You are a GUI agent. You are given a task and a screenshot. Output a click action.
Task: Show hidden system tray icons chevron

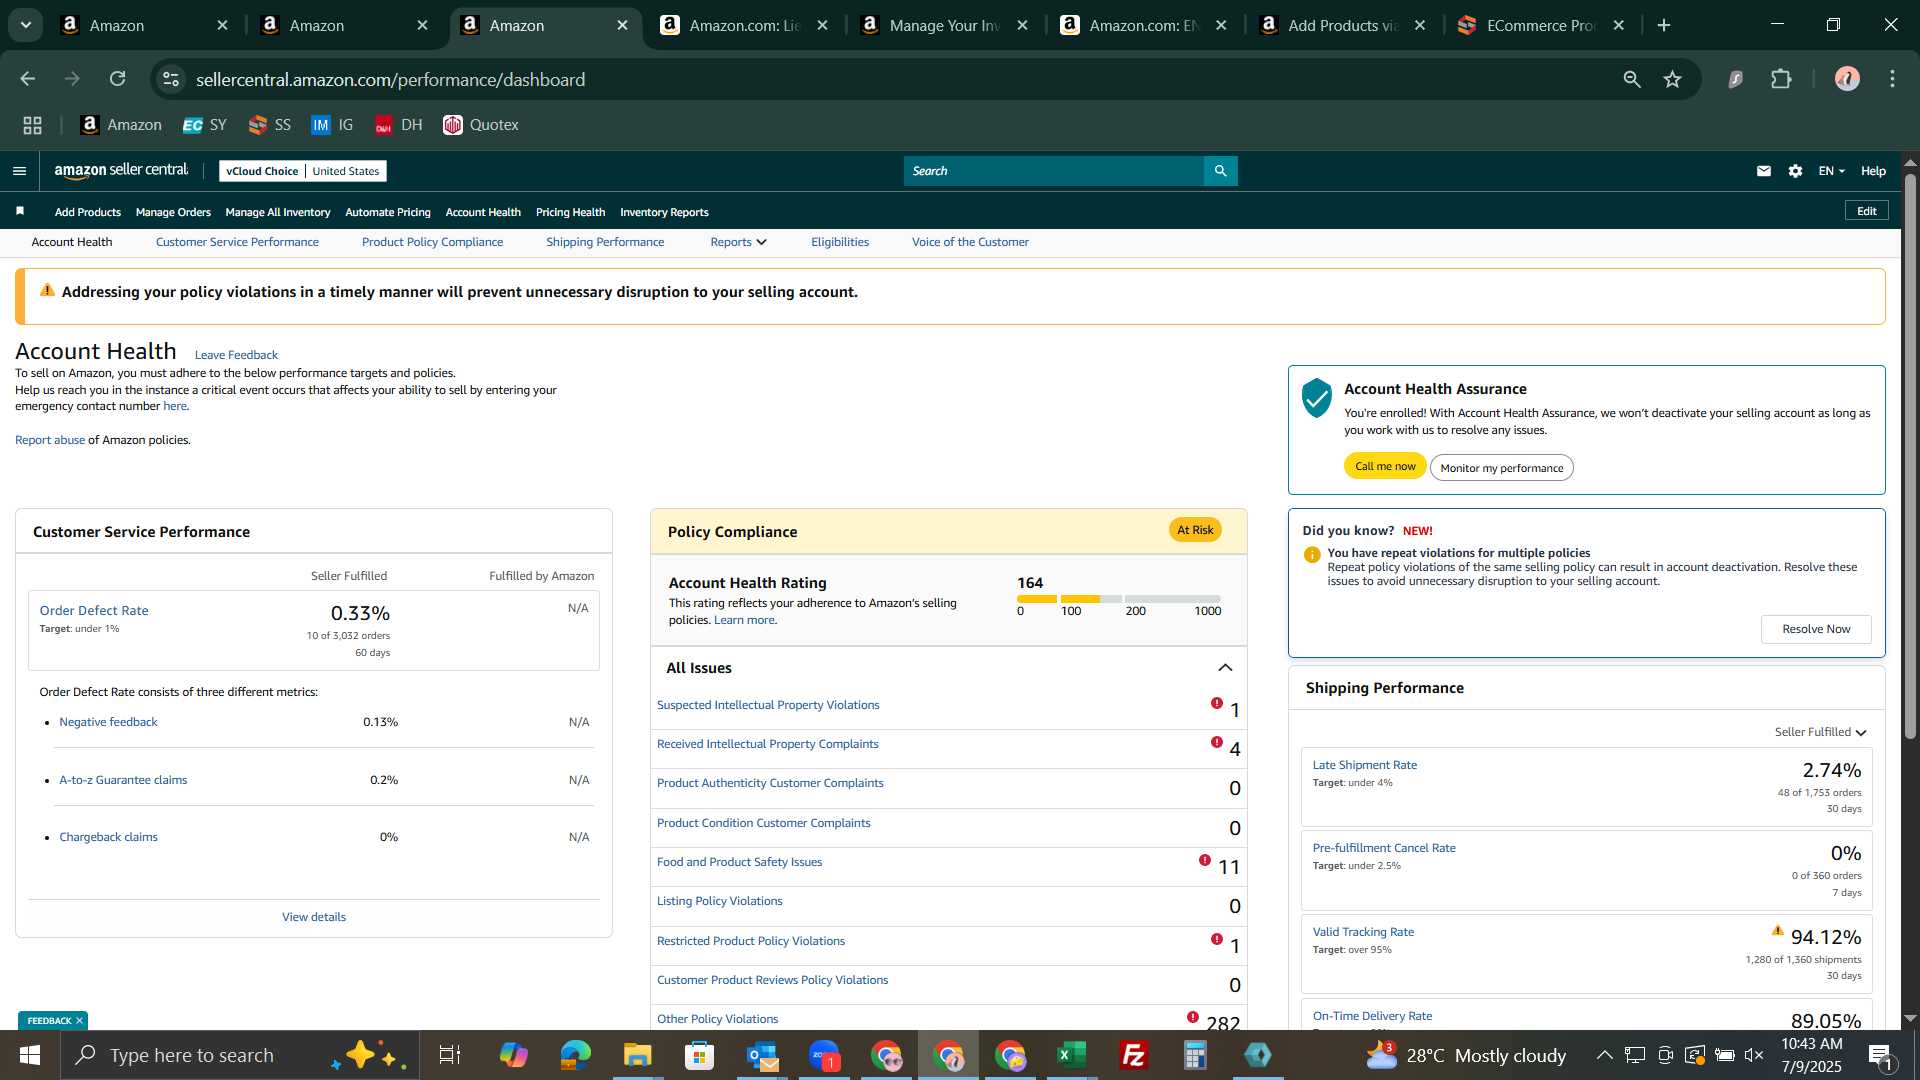point(1604,1055)
